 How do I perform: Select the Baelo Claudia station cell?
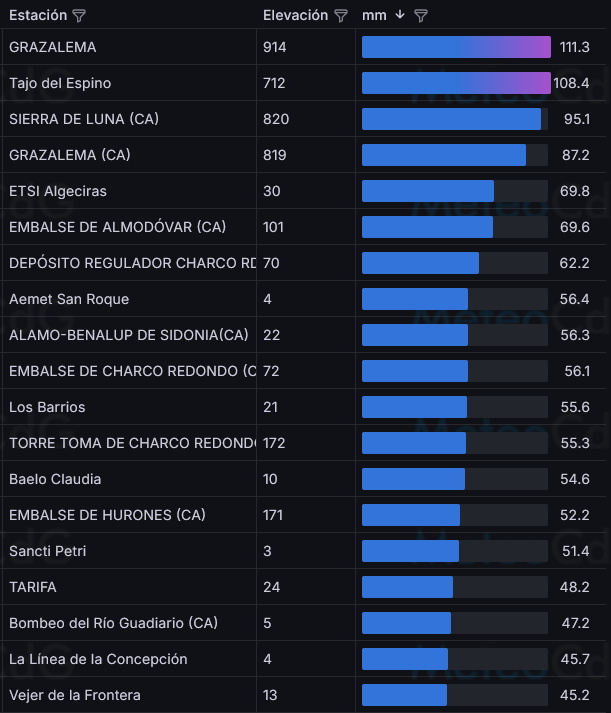[x=55, y=479]
